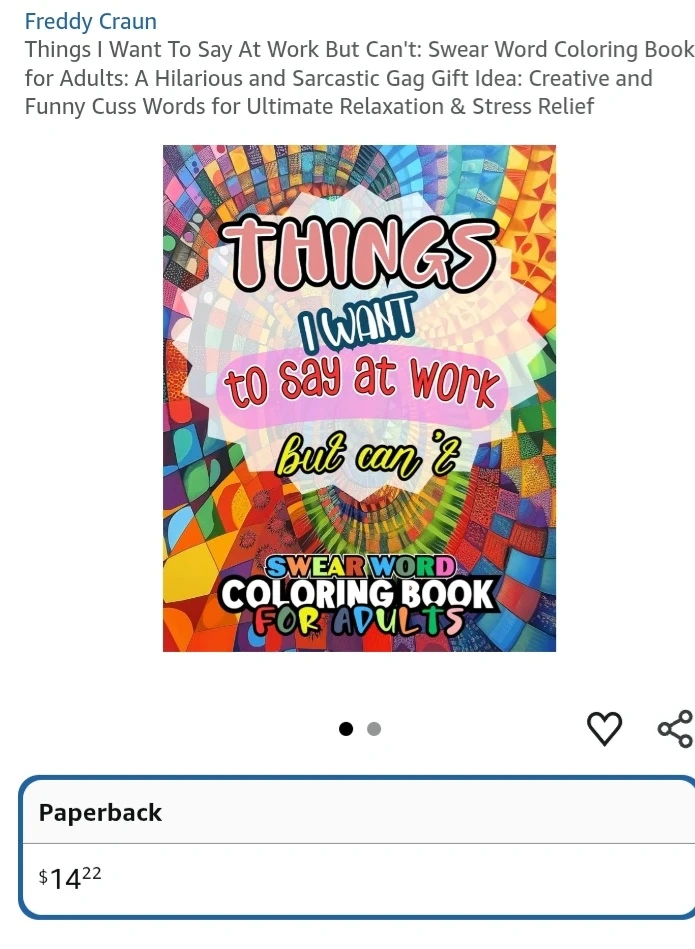Tap the share icon
Image resolution: width=695 pixels, height=949 pixels.
[x=676, y=729]
